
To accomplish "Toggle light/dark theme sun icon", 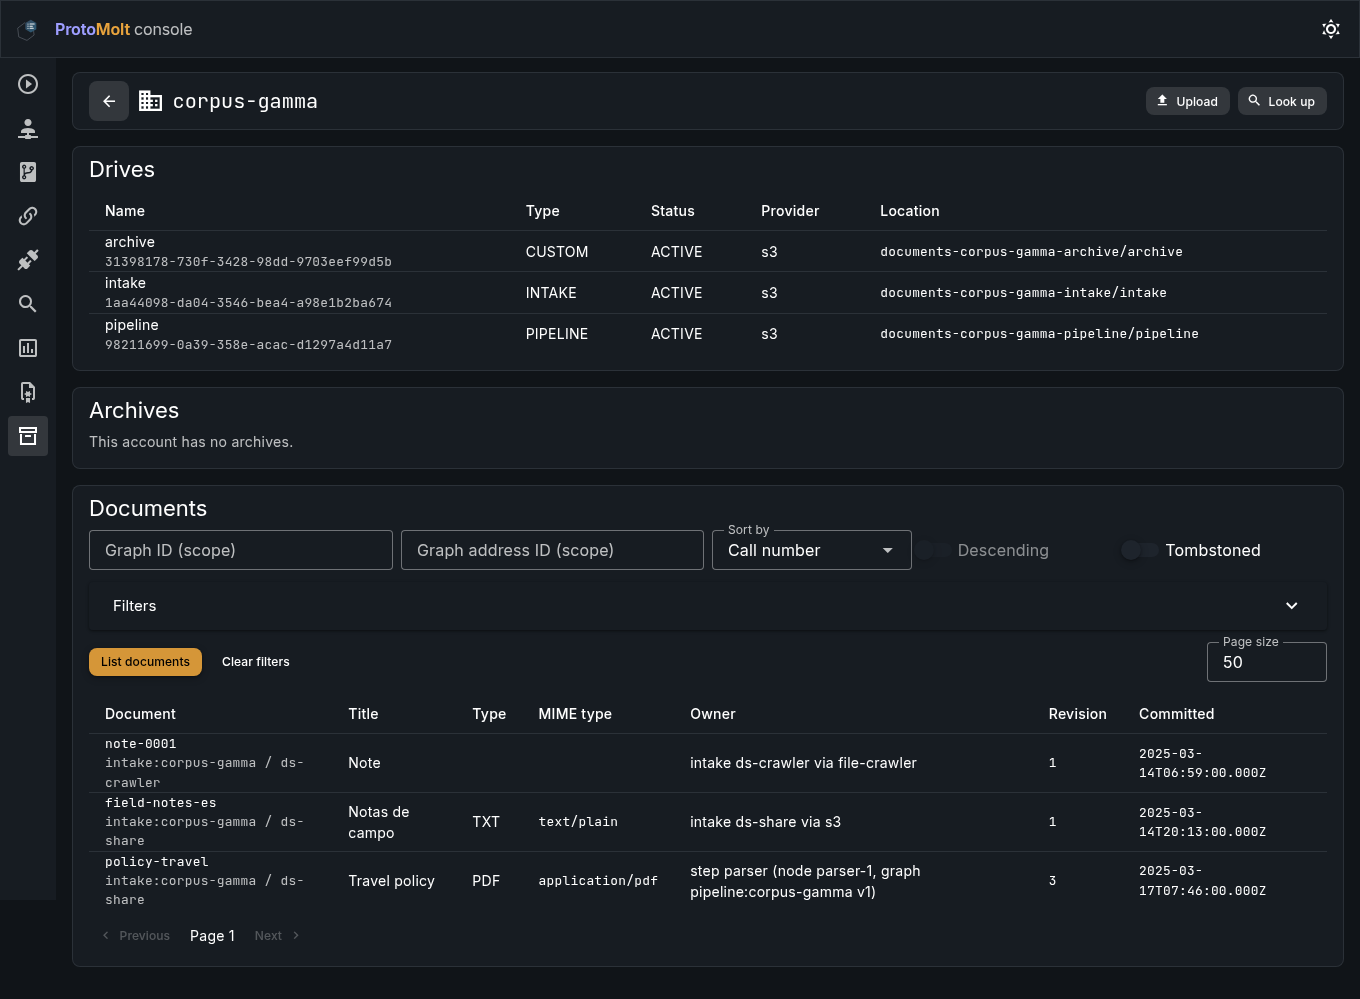I will 1331,29.
